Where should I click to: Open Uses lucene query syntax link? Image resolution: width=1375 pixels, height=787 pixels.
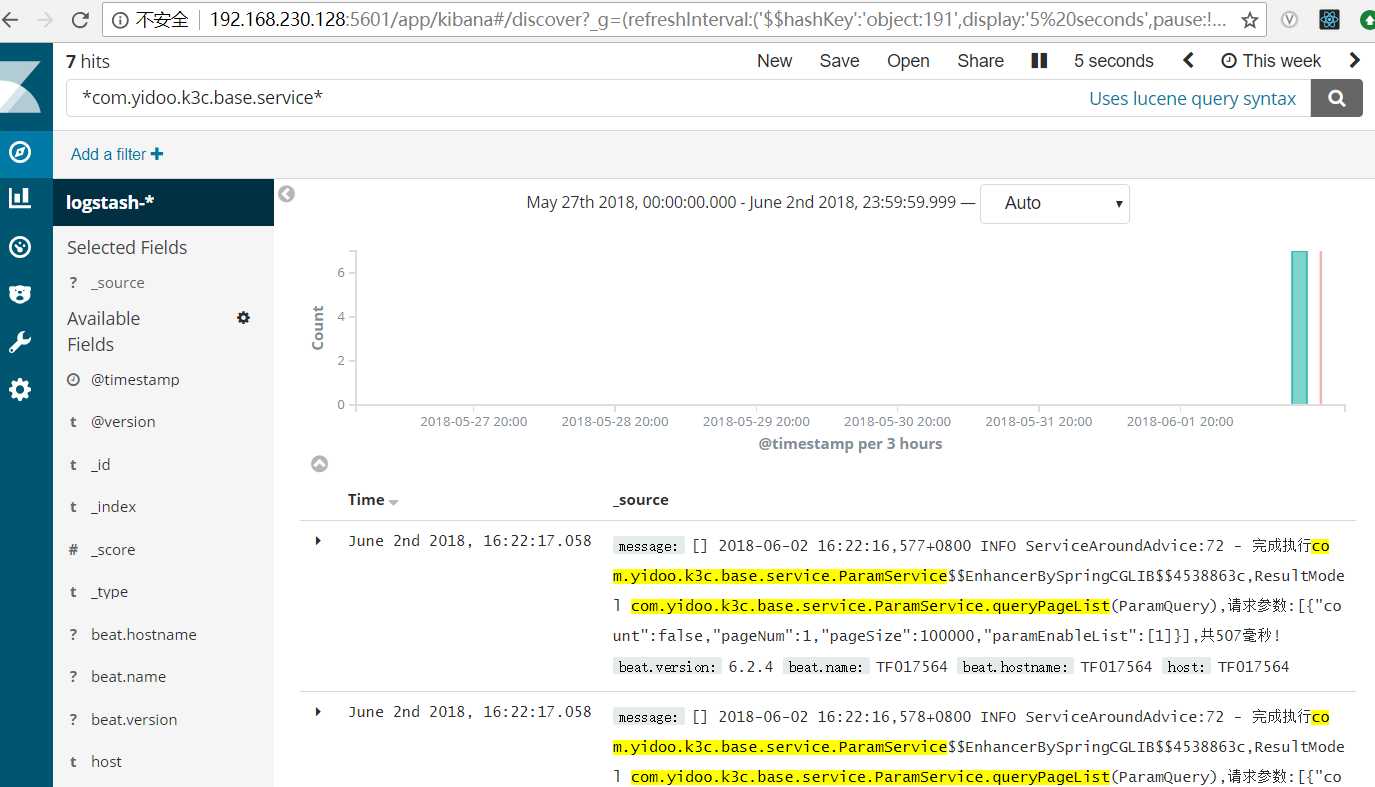(x=1192, y=99)
